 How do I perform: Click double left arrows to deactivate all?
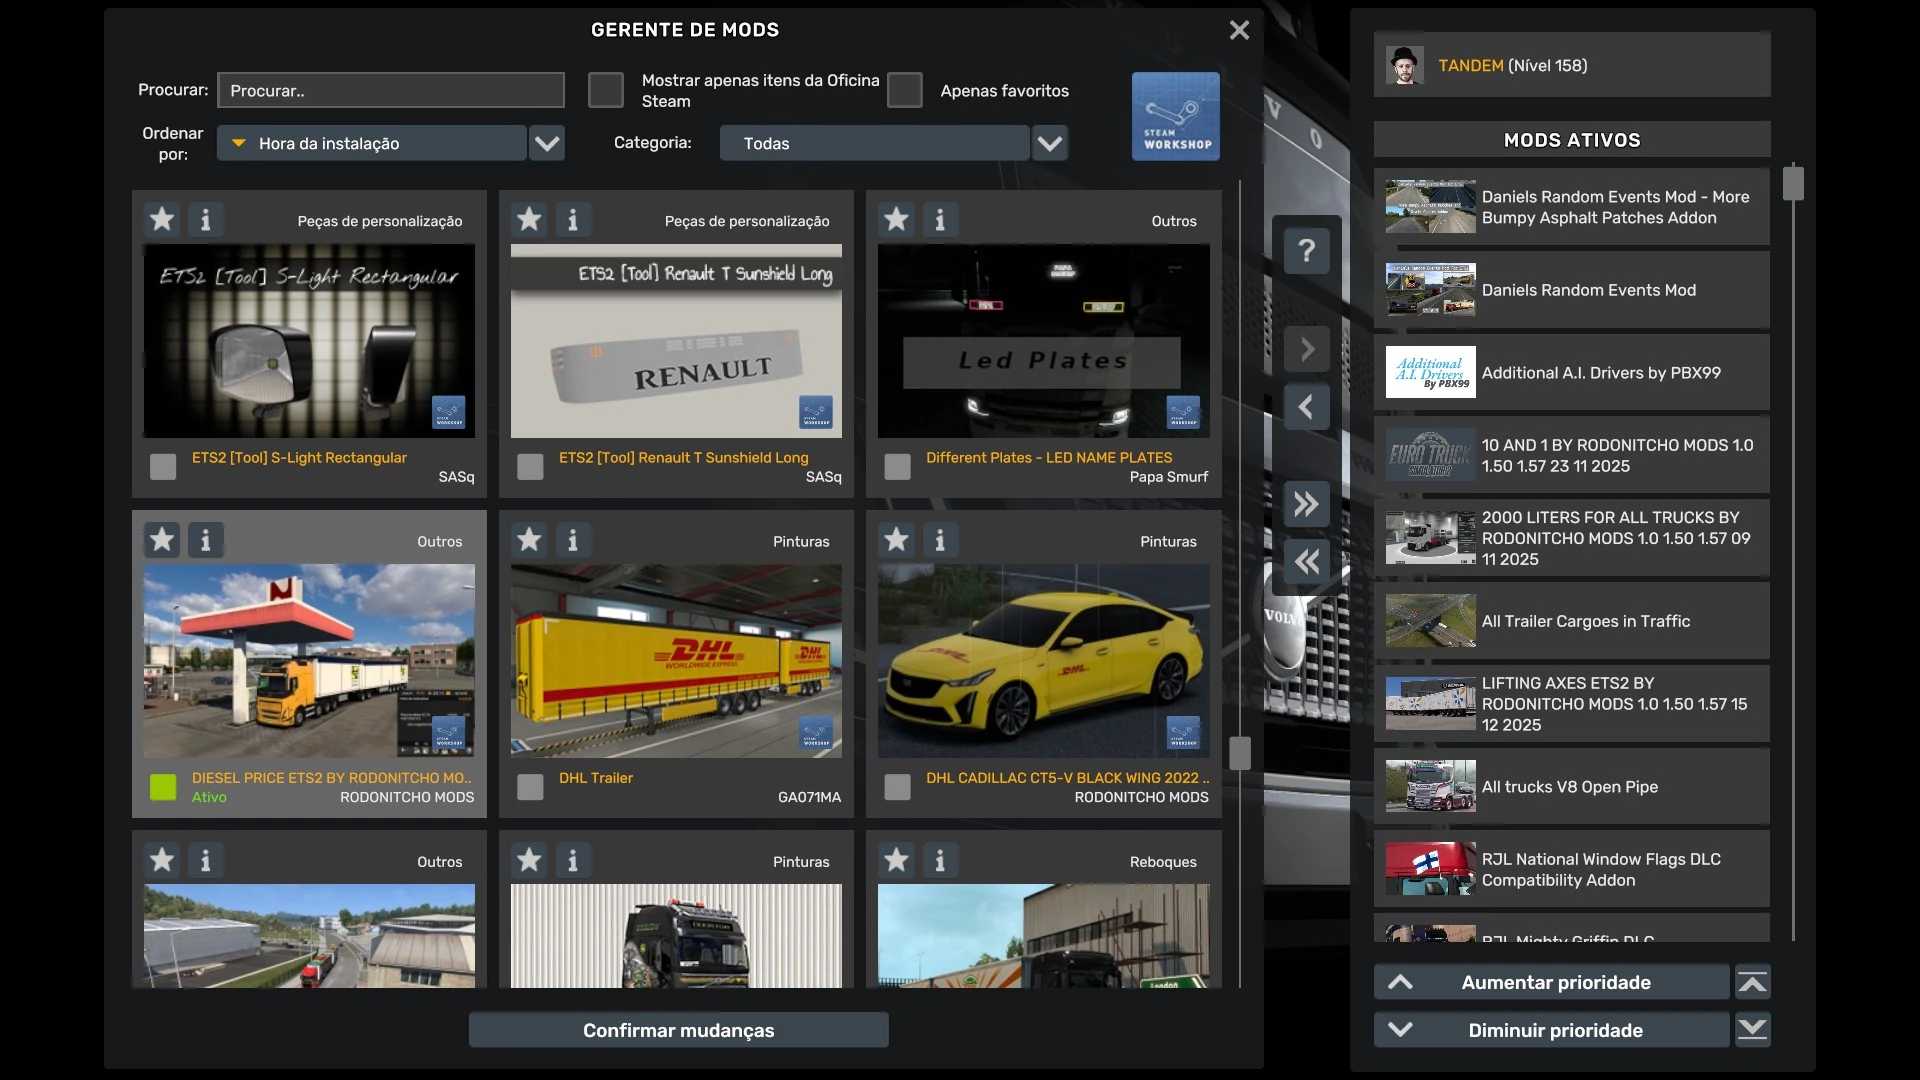point(1306,562)
